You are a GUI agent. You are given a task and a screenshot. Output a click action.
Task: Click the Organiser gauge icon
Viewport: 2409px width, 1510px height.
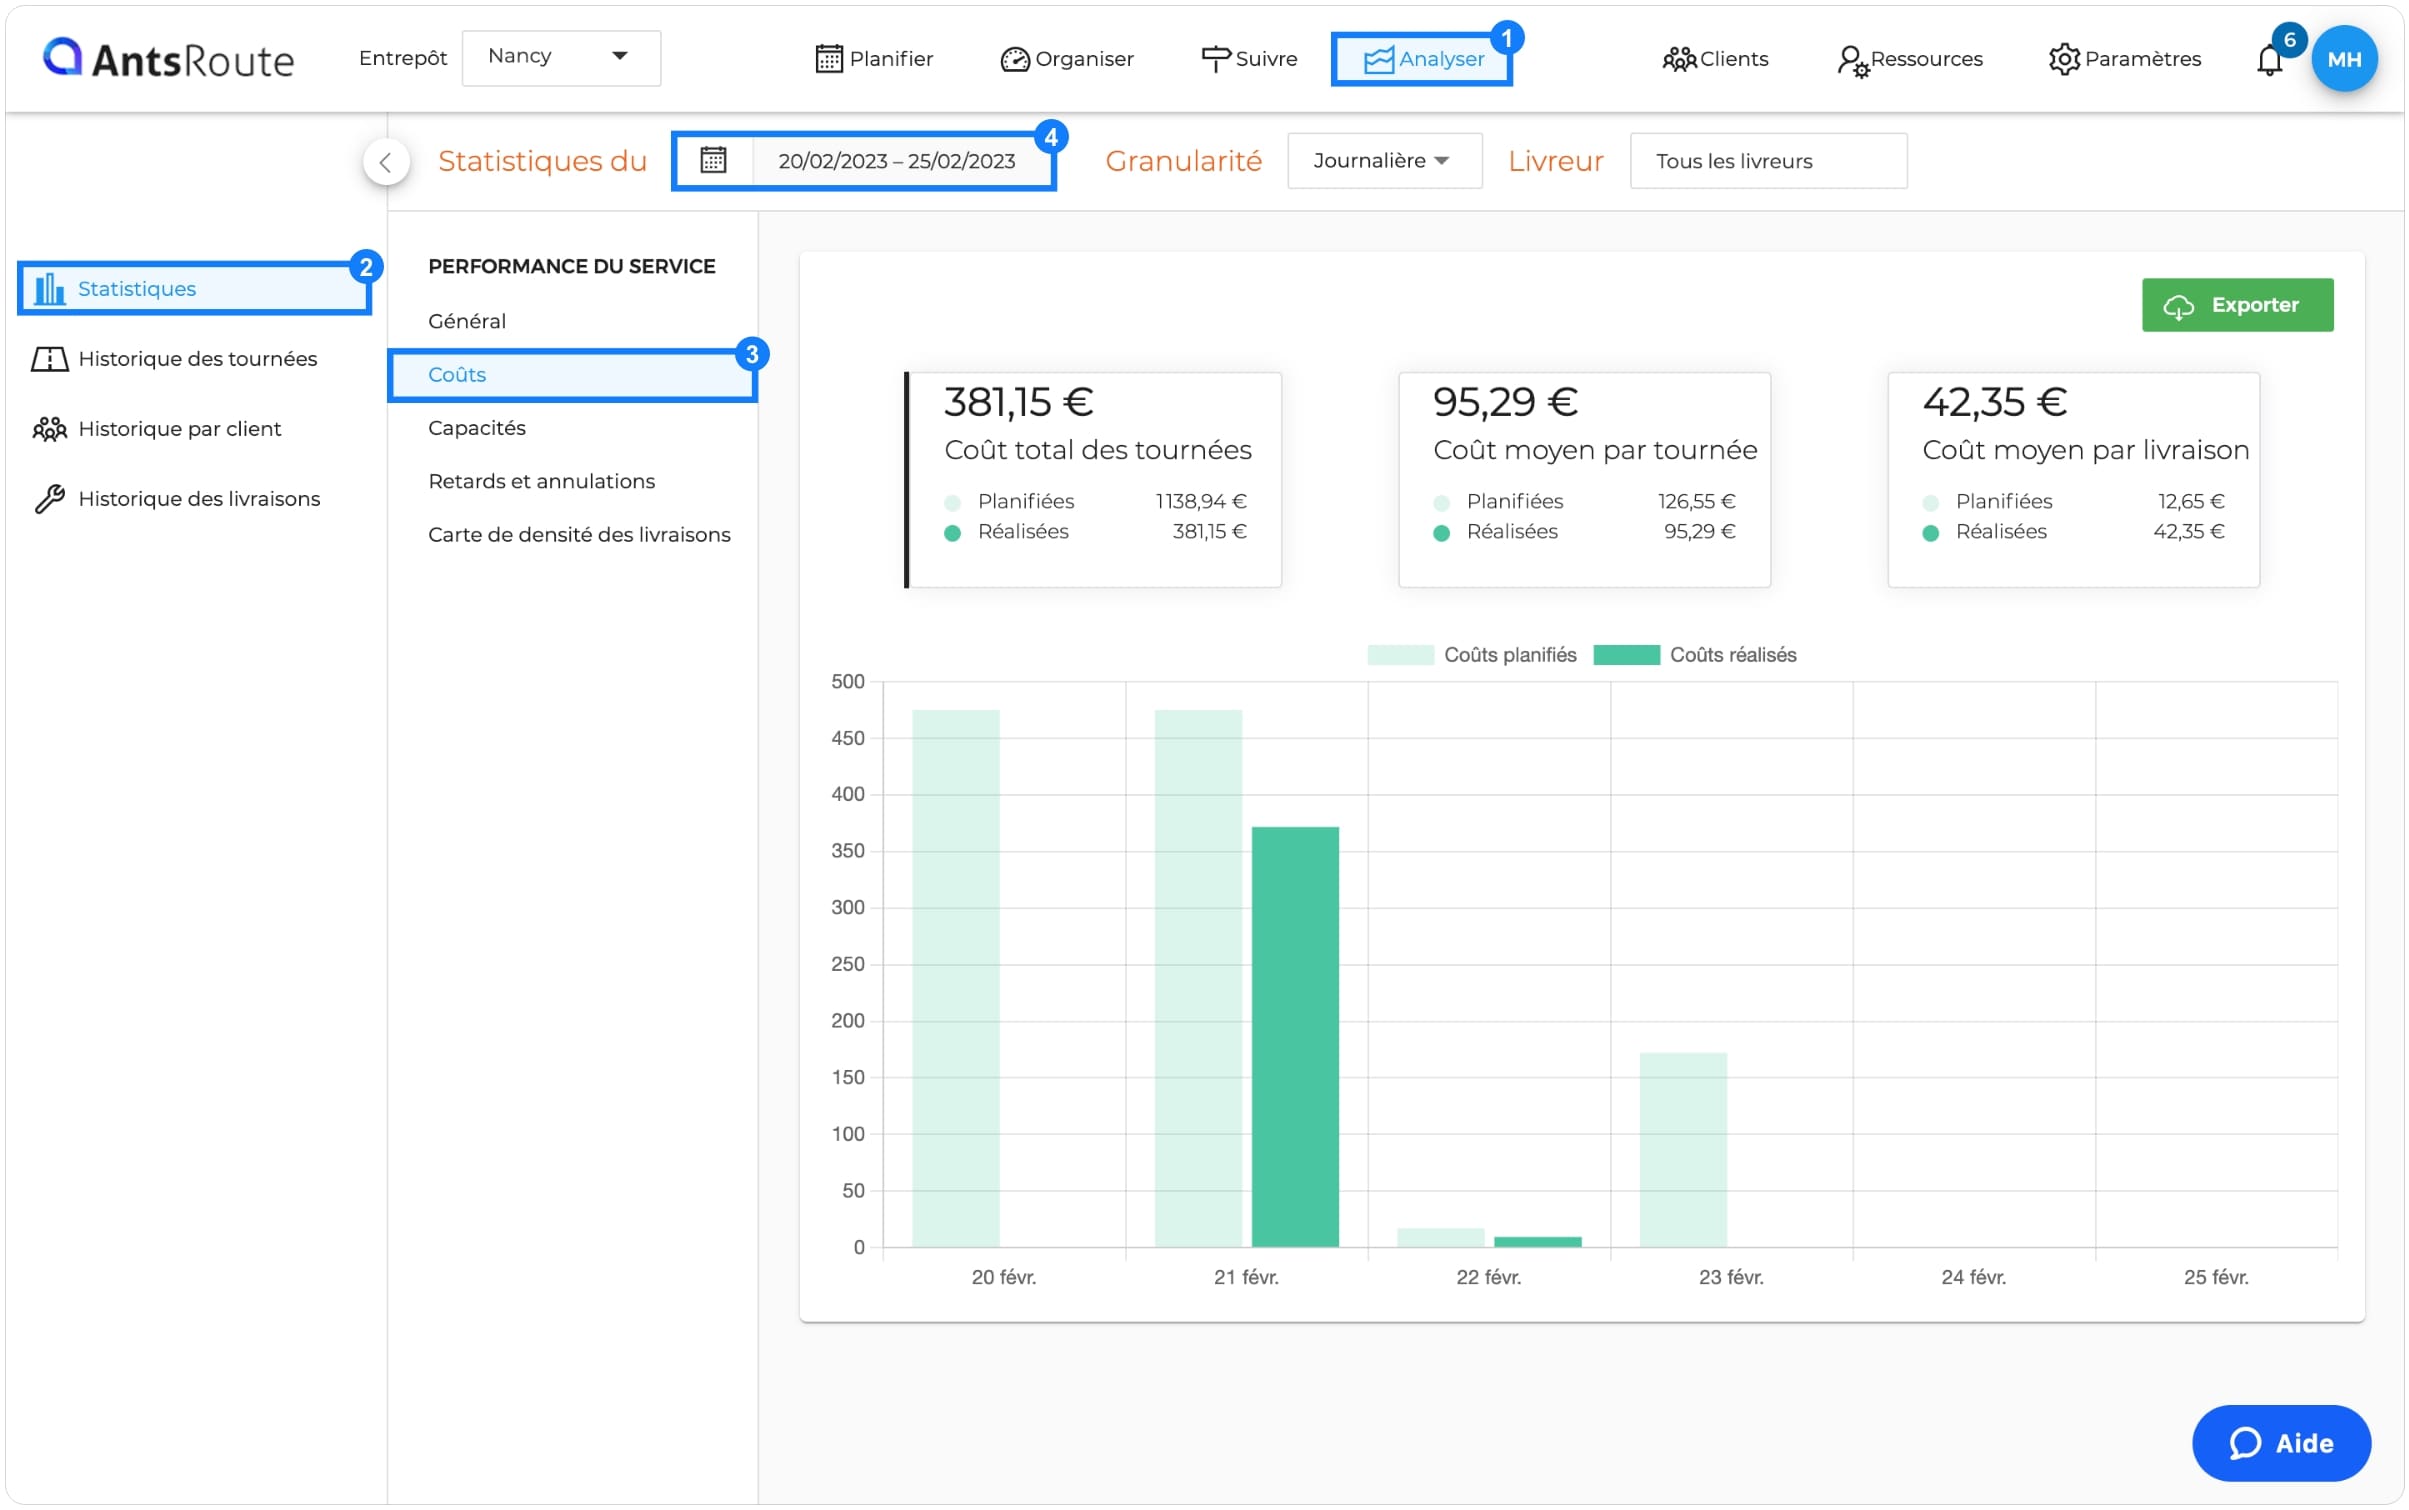tap(1014, 60)
